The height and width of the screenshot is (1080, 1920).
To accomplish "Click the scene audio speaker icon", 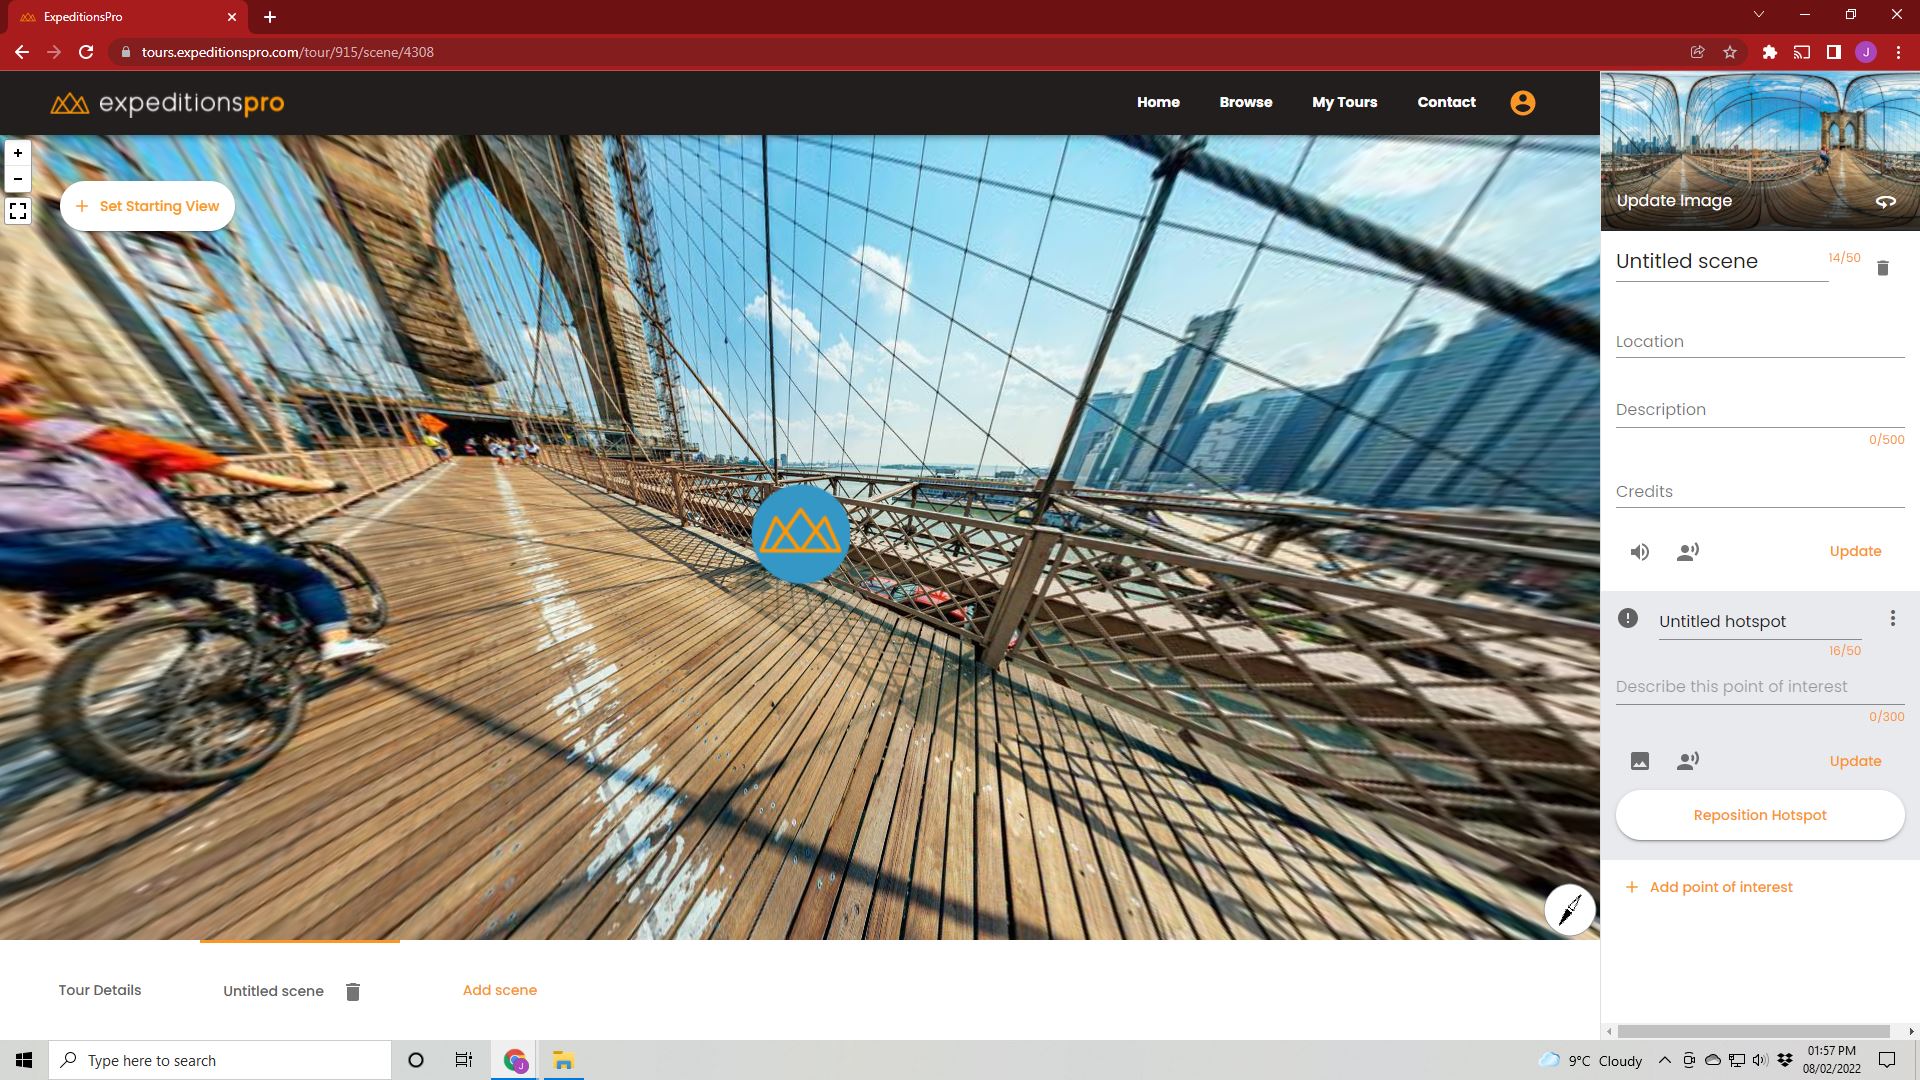I will [x=1639, y=552].
